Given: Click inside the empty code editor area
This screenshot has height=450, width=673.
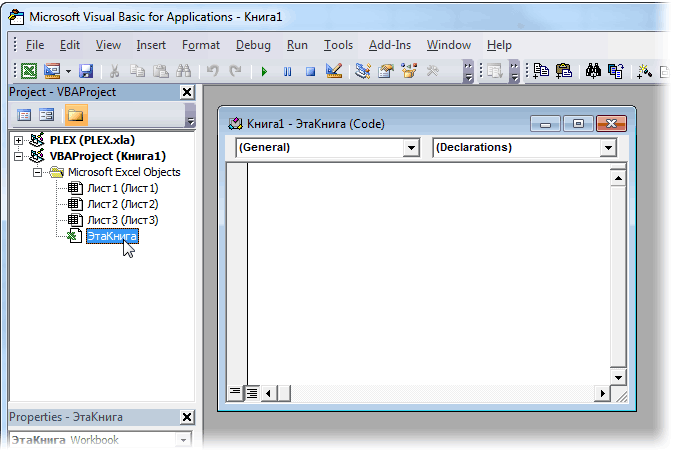Looking at the screenshot, I should (x=428, y=274).
